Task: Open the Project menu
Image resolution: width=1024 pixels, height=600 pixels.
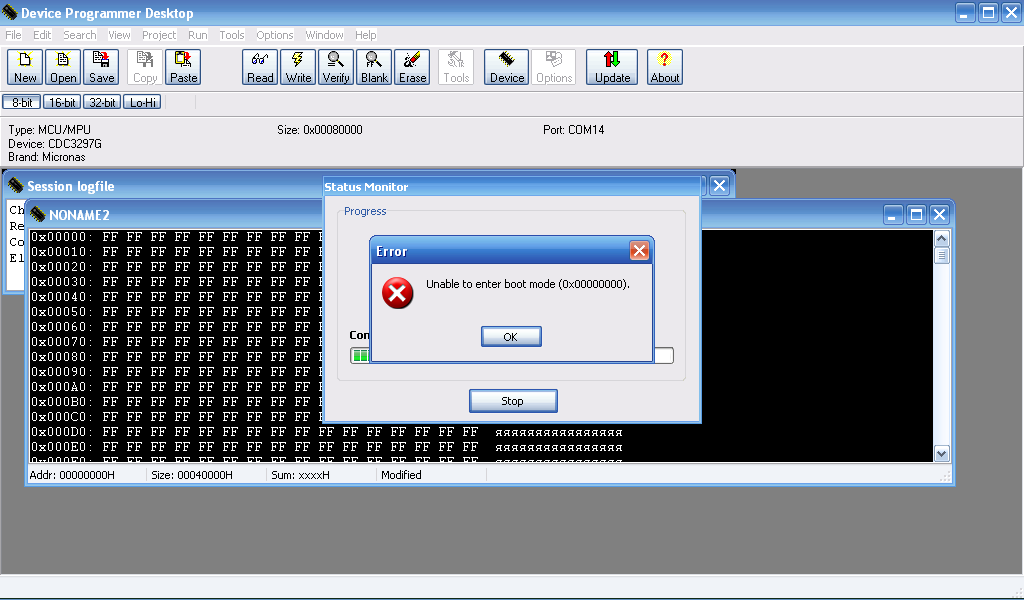Action: (x=159, y=35)
